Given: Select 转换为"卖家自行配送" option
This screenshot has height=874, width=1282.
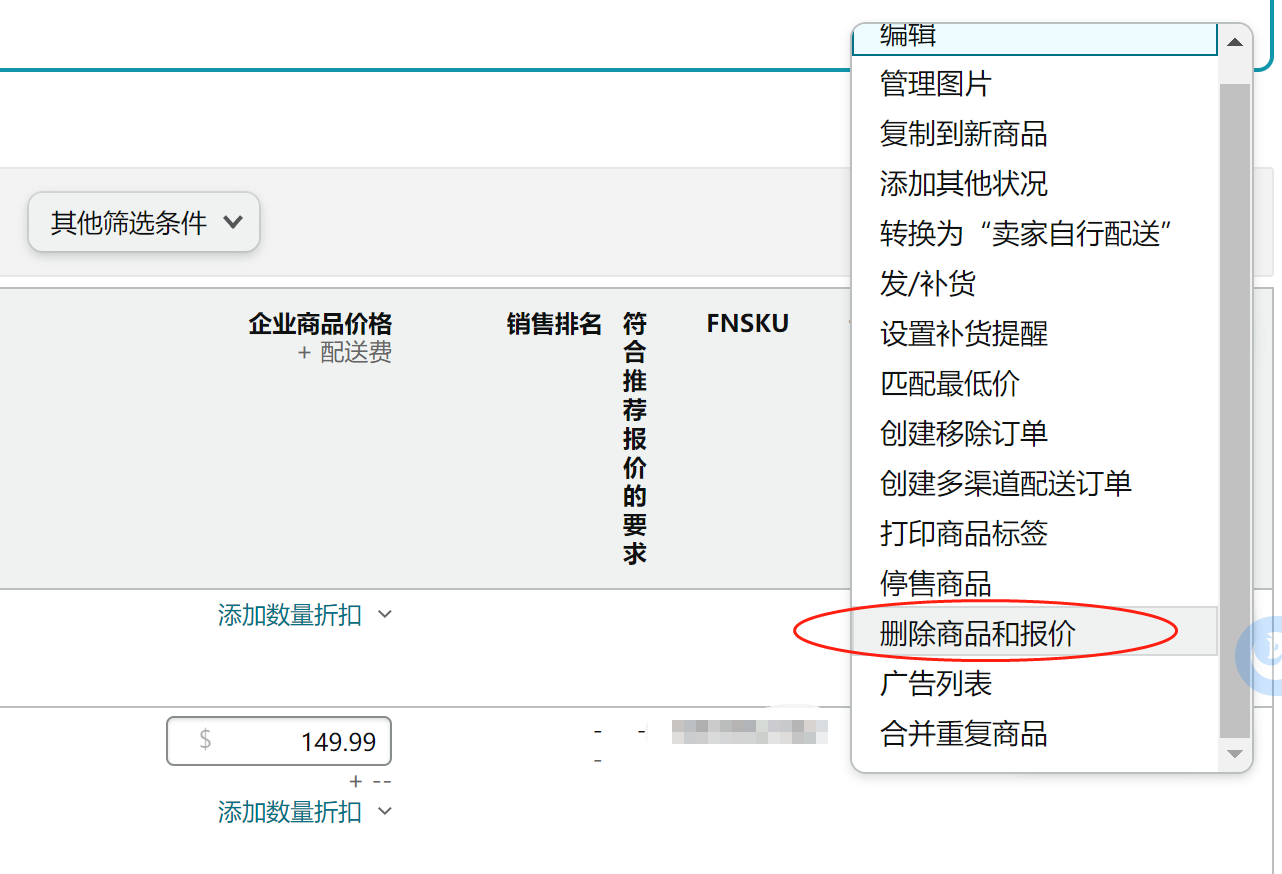Looking at the screenshot, I should point(1034,233).
